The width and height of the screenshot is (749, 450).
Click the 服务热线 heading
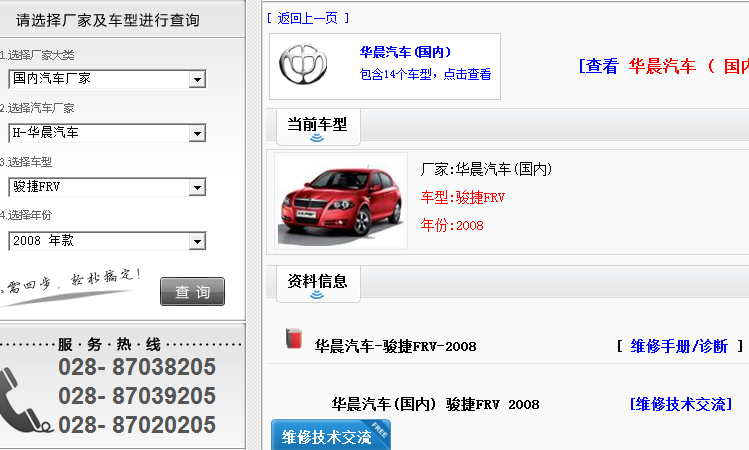pos(109,344)
